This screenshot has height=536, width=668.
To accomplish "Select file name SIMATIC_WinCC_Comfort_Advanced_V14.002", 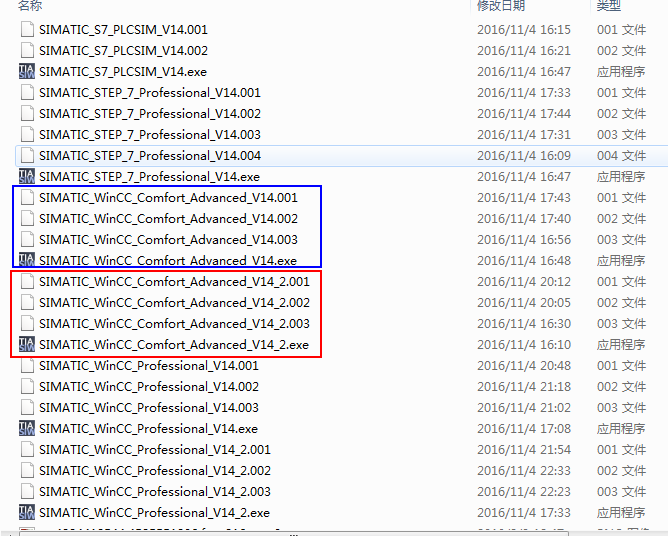I will point(168,219).
